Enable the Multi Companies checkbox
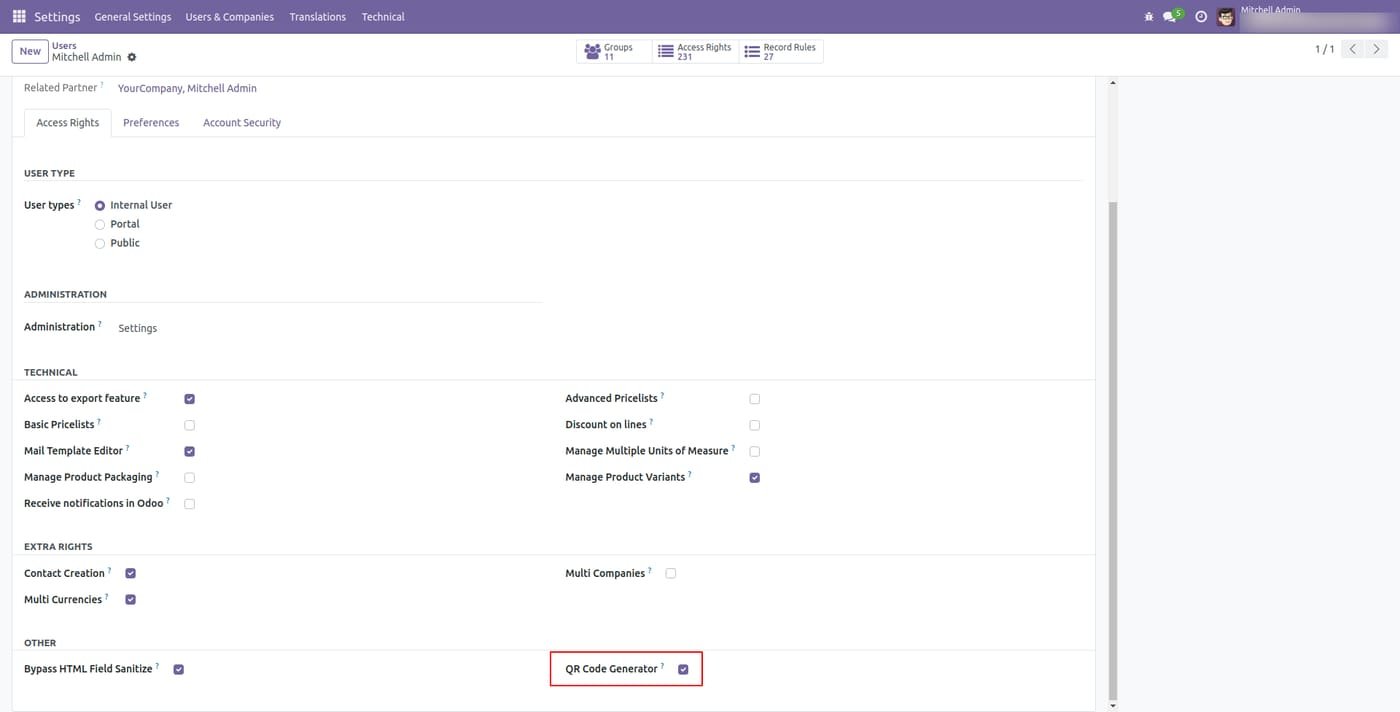This screenshot has width=1400, height=712. tap(671, 574)
